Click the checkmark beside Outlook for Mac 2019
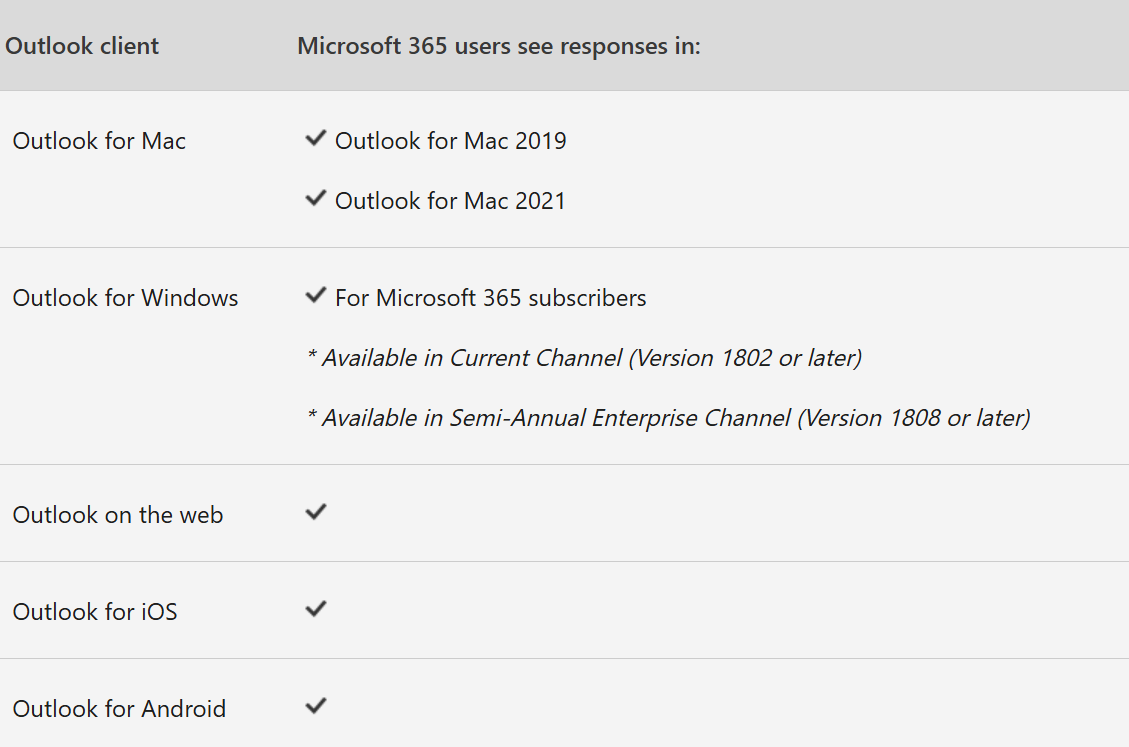This screenshot has width=1129, height=747. pos(315,138)
